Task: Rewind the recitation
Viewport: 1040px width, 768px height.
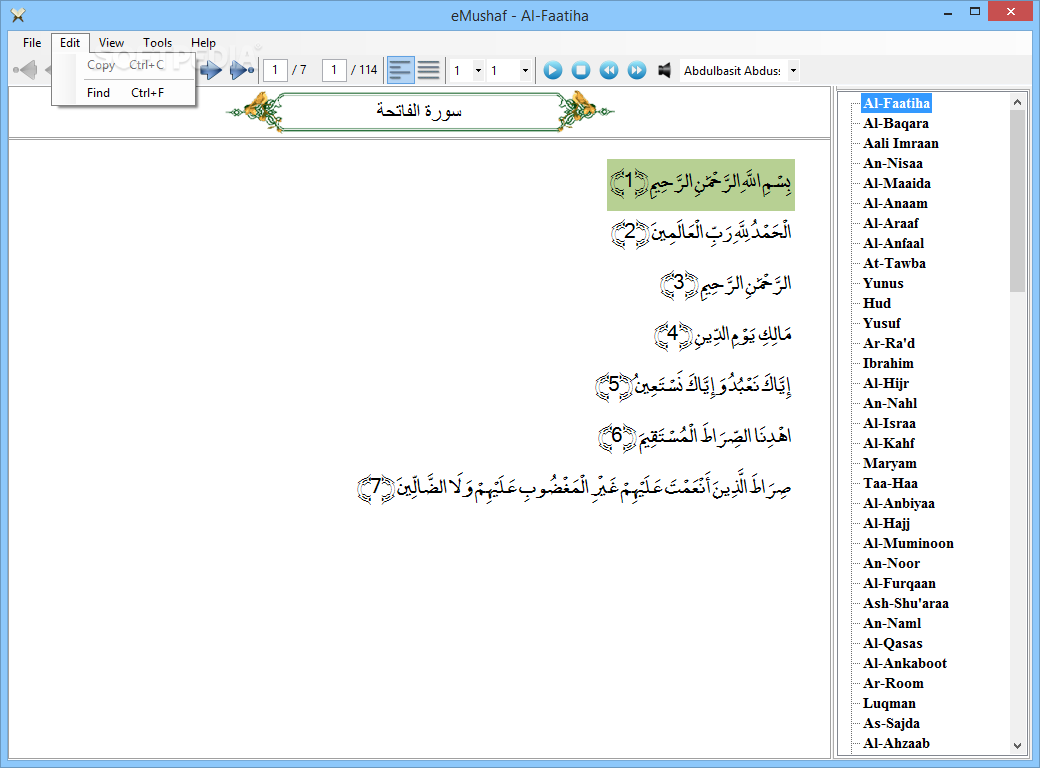Action: (609, 70)
